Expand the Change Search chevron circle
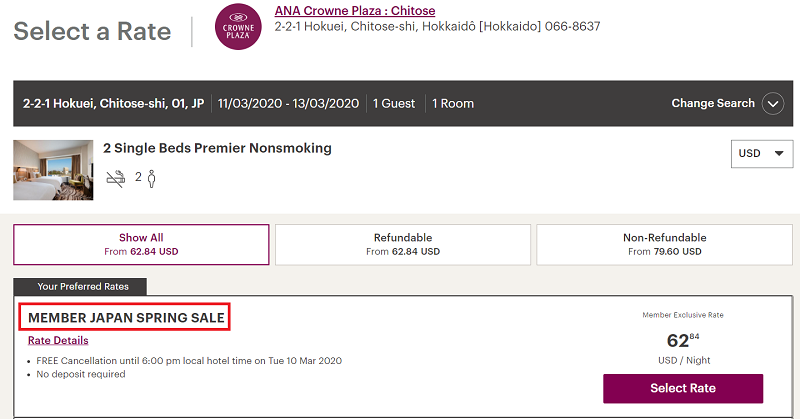 point(772,104)
